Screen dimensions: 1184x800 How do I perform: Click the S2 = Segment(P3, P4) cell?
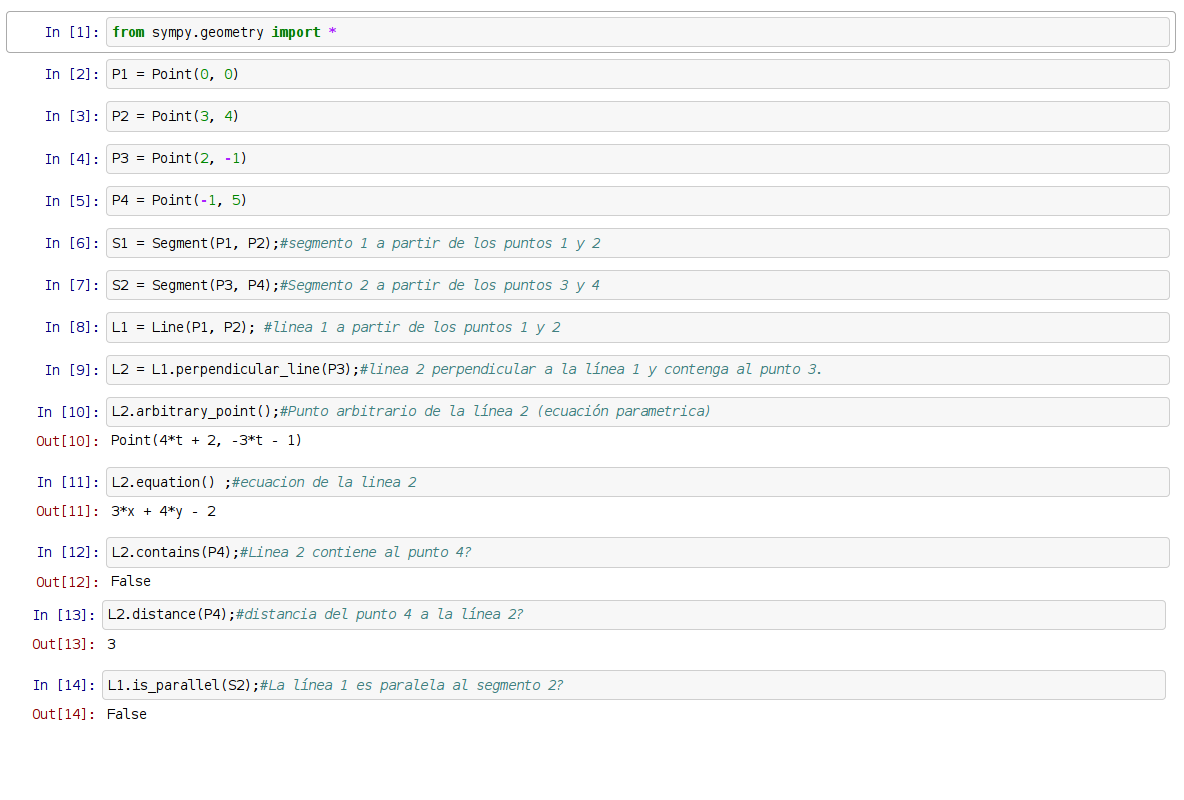[x=638, y=285]
